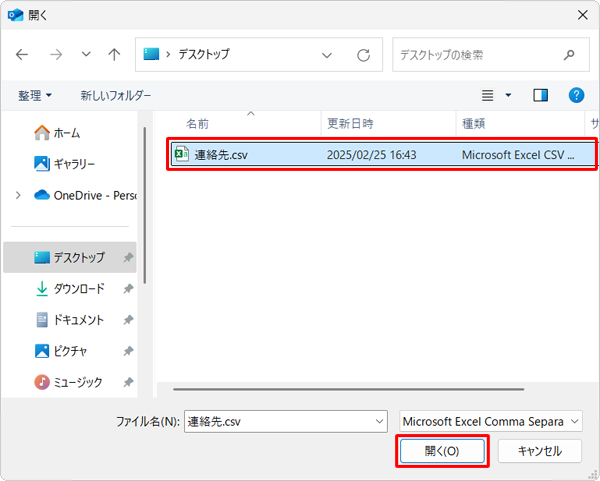Go up one folder level

click(114, 55)
